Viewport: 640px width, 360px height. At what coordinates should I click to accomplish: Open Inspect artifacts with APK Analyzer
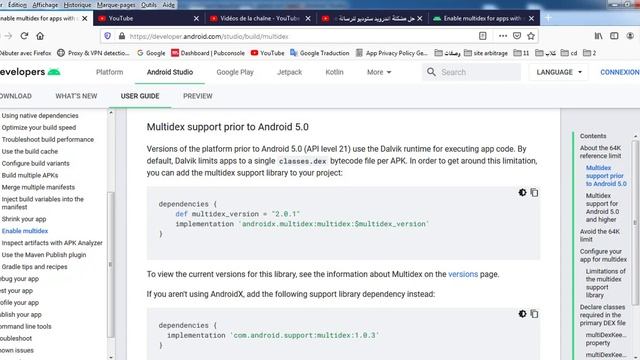click(x=52, y=243)
